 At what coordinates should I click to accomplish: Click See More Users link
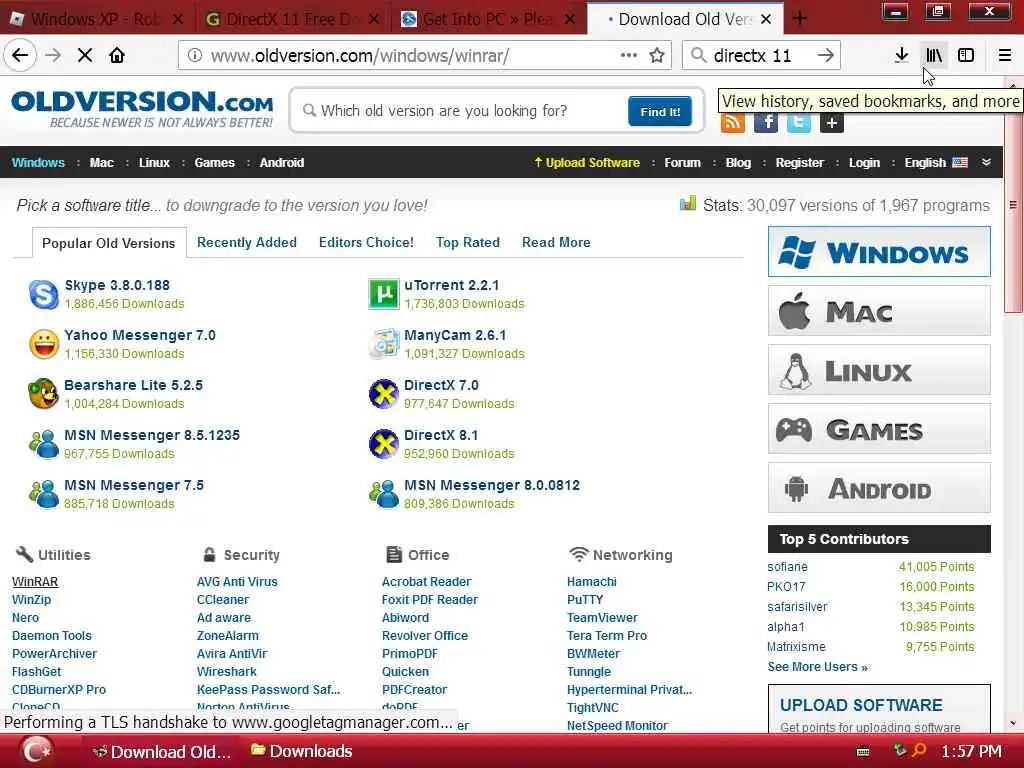coord(818,667)
